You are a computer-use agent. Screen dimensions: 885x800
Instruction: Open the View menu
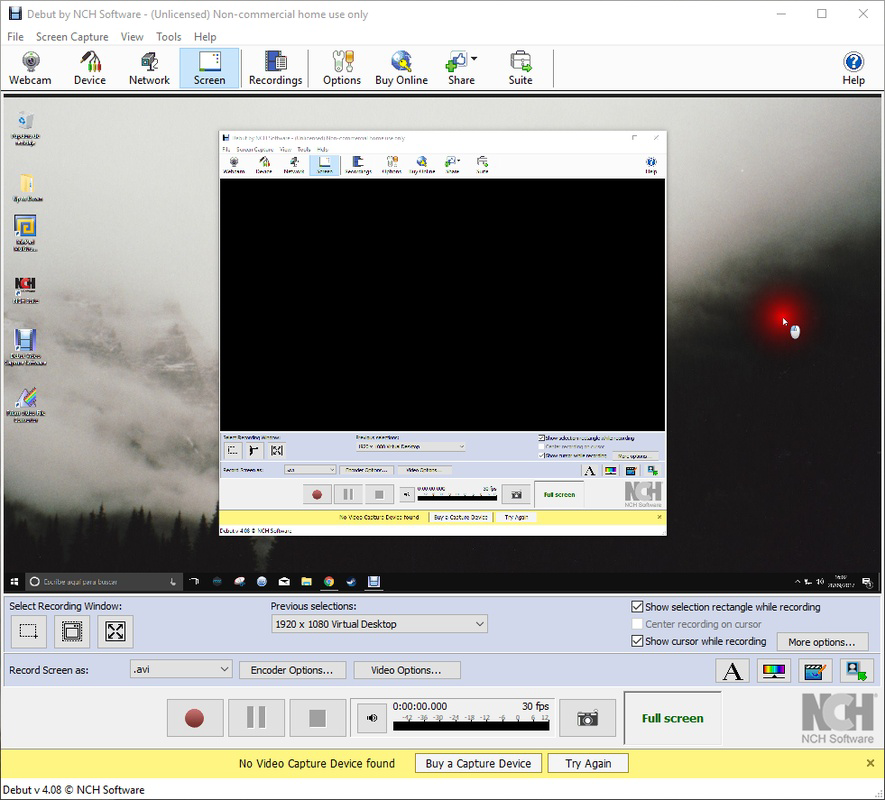tap(132, 37)
